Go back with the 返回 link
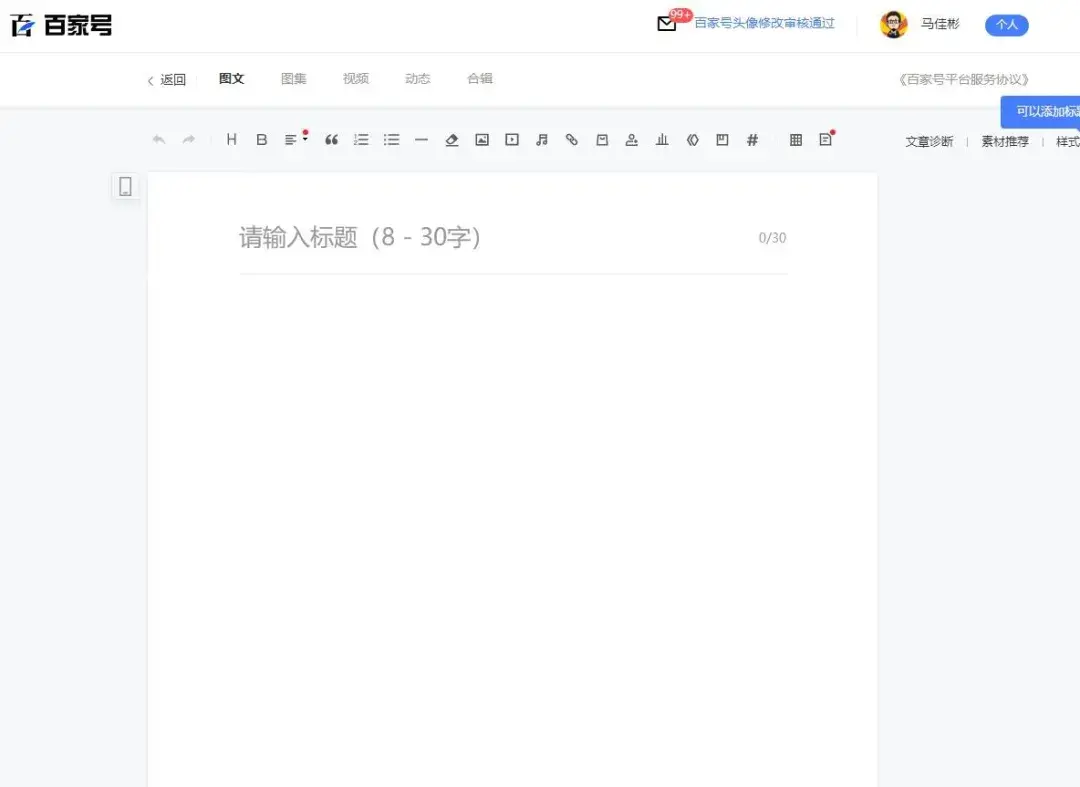 pos(167,80)
